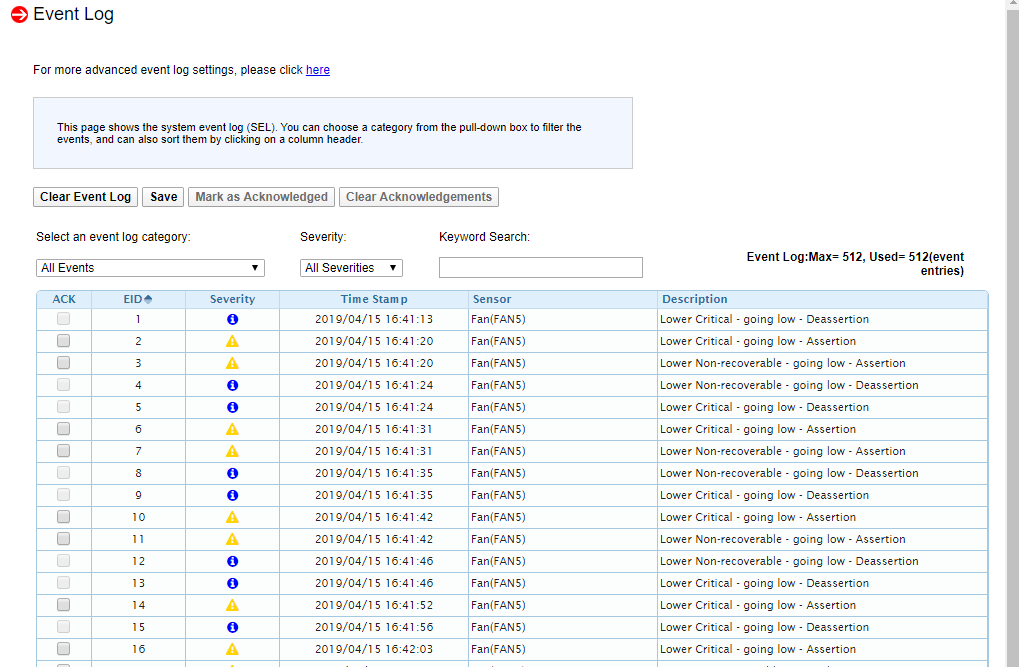Image resolution: width=1019 pixels, height=667 pixels.
Task: Click timestamp 2019/04/15 16:41:56
Action: 374,627
